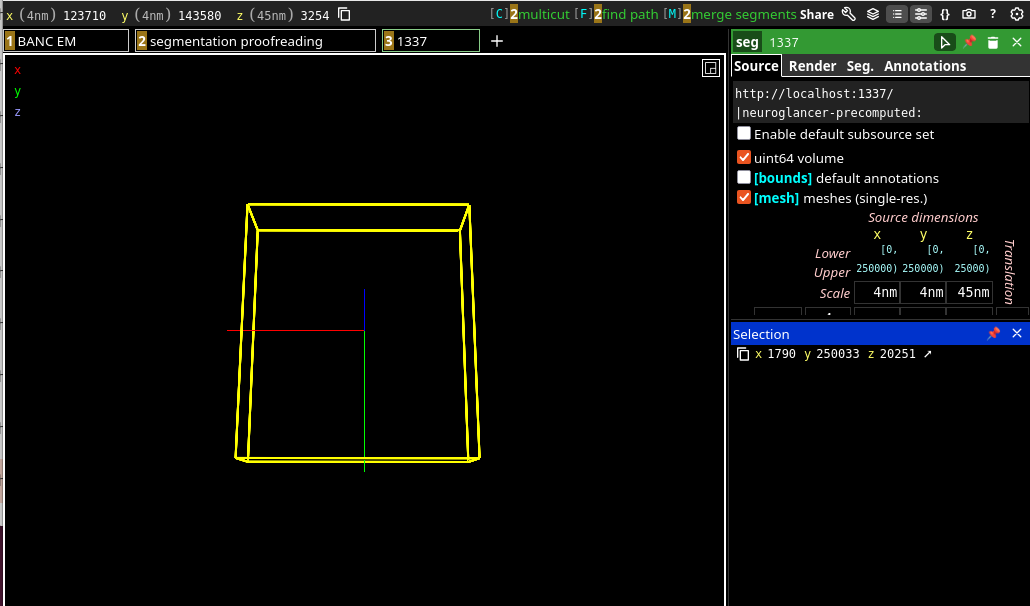1030x606 pixels.
Task: Select the segmentation proofreading layer tab
Action: click(256, 41)
